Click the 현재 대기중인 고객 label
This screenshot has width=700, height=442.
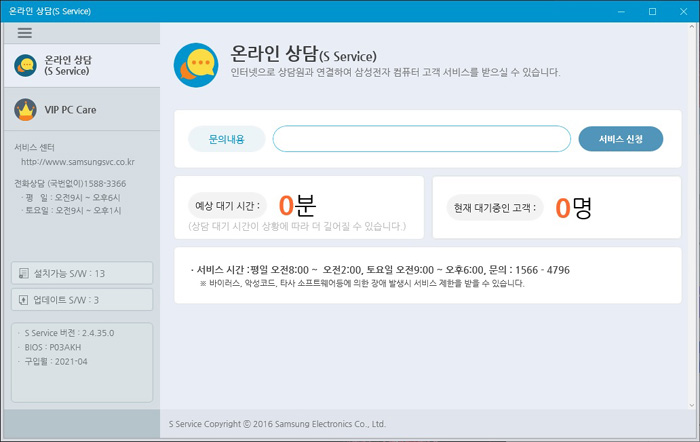tap(495, 208)
